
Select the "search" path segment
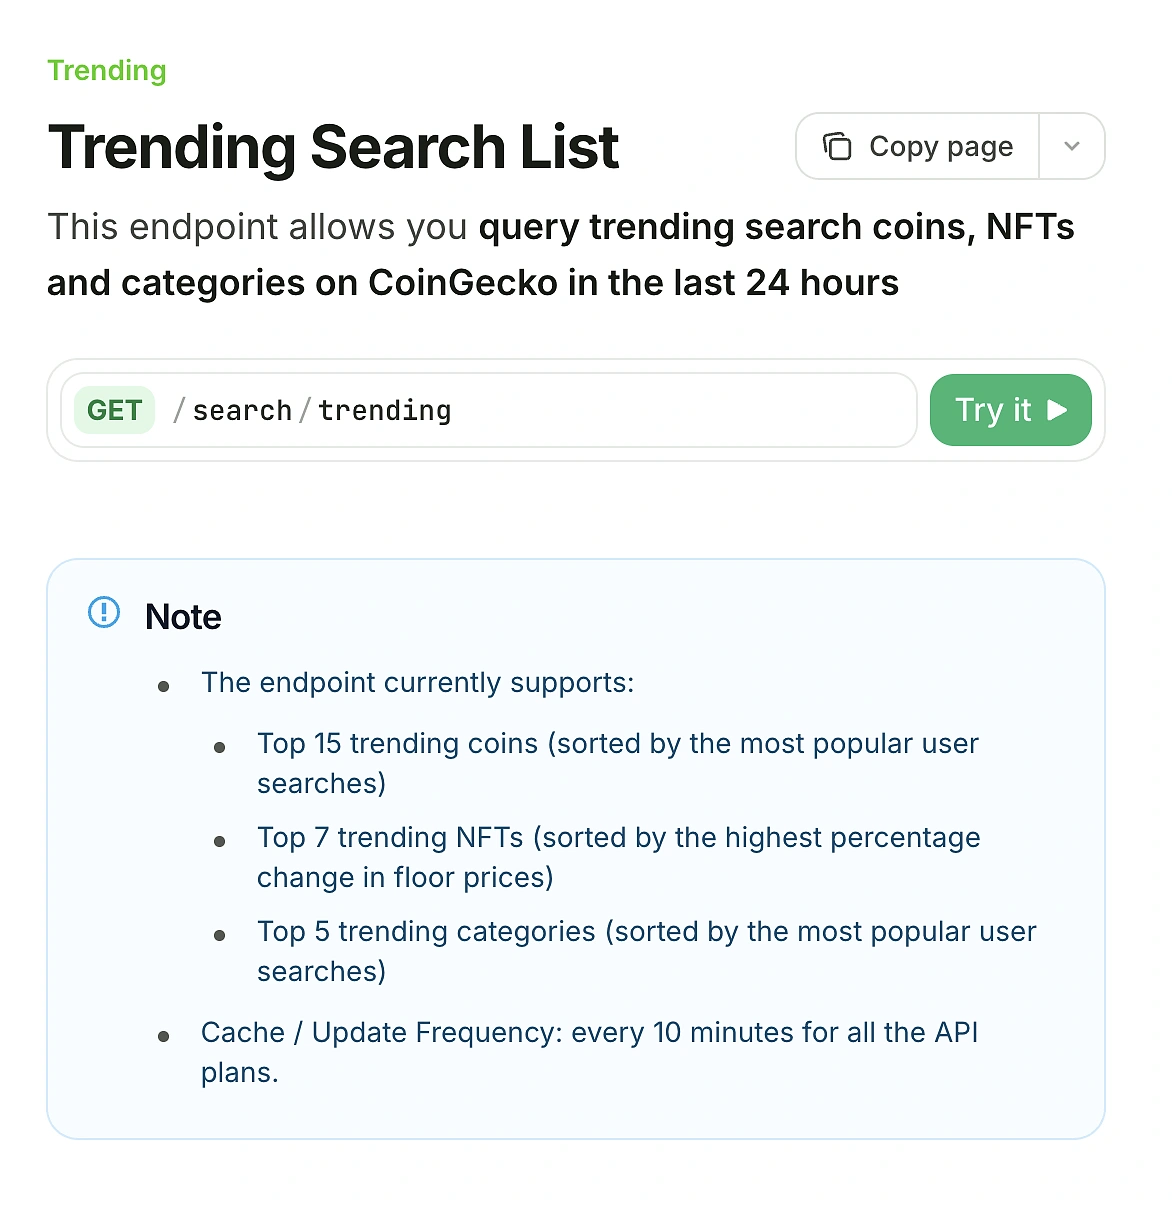(x=242, y=410)
